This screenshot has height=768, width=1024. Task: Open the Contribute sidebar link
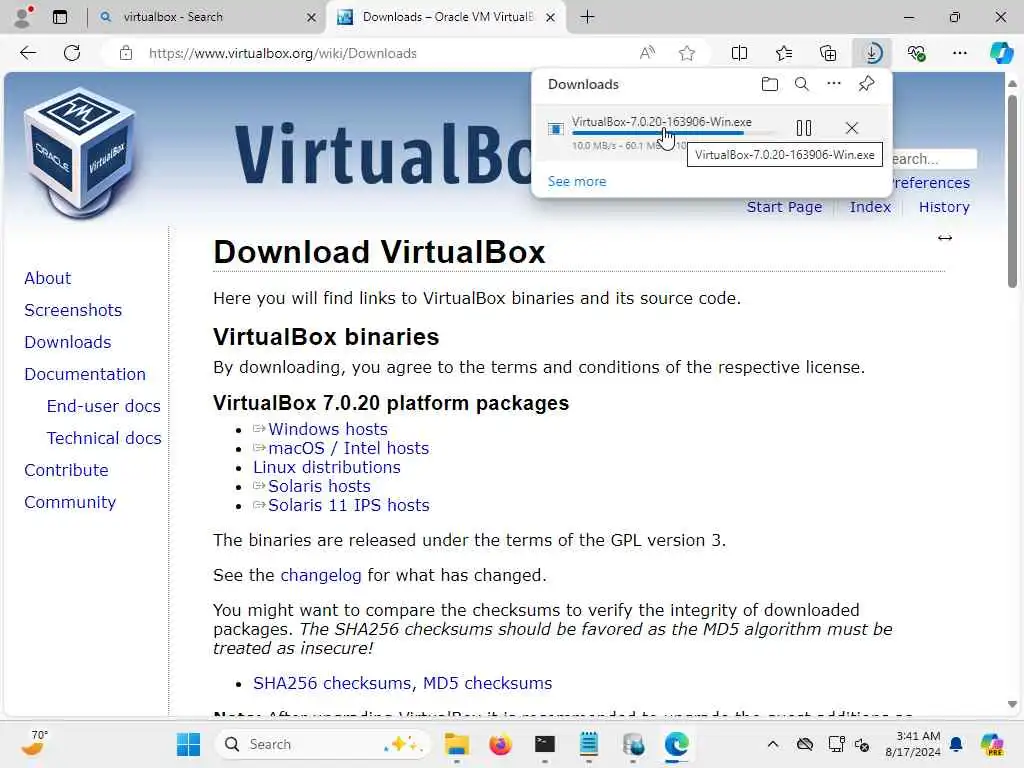tap(66, 470)
